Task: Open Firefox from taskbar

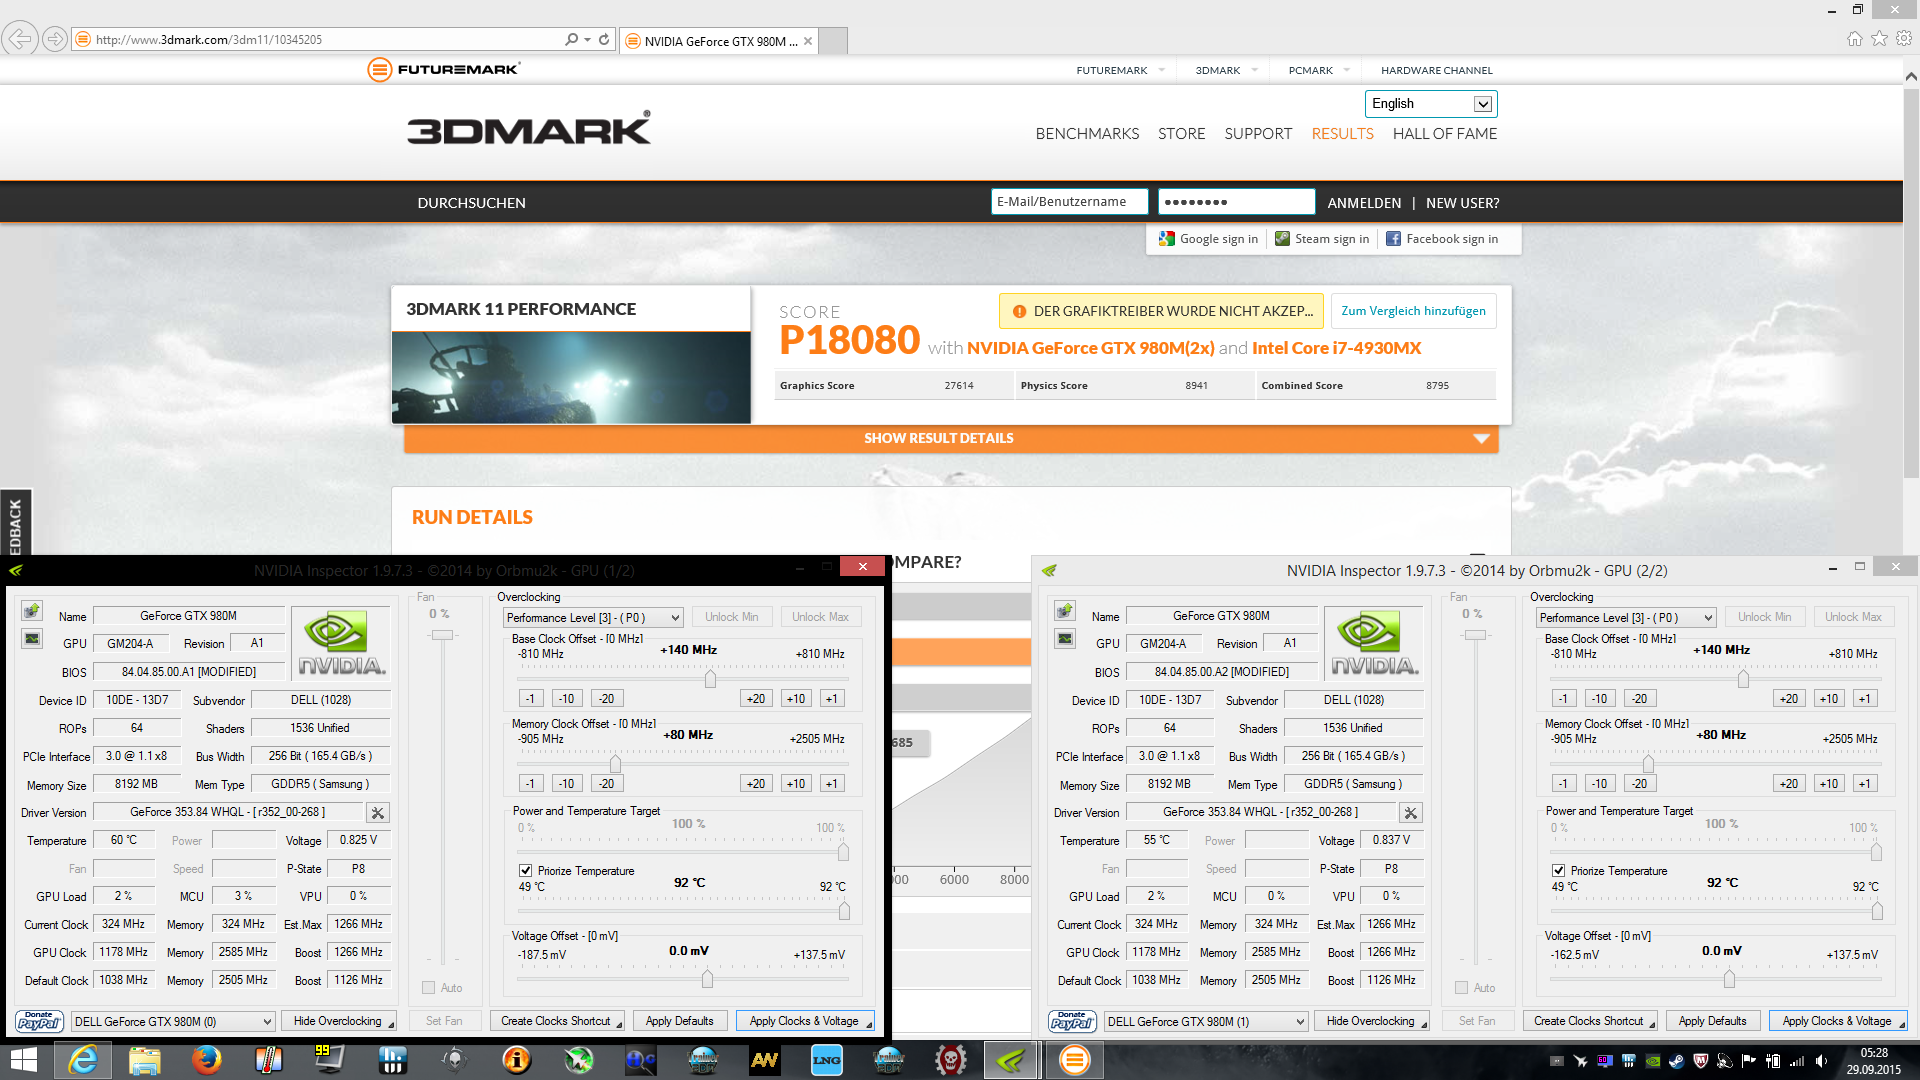Action: point(206,1060)
